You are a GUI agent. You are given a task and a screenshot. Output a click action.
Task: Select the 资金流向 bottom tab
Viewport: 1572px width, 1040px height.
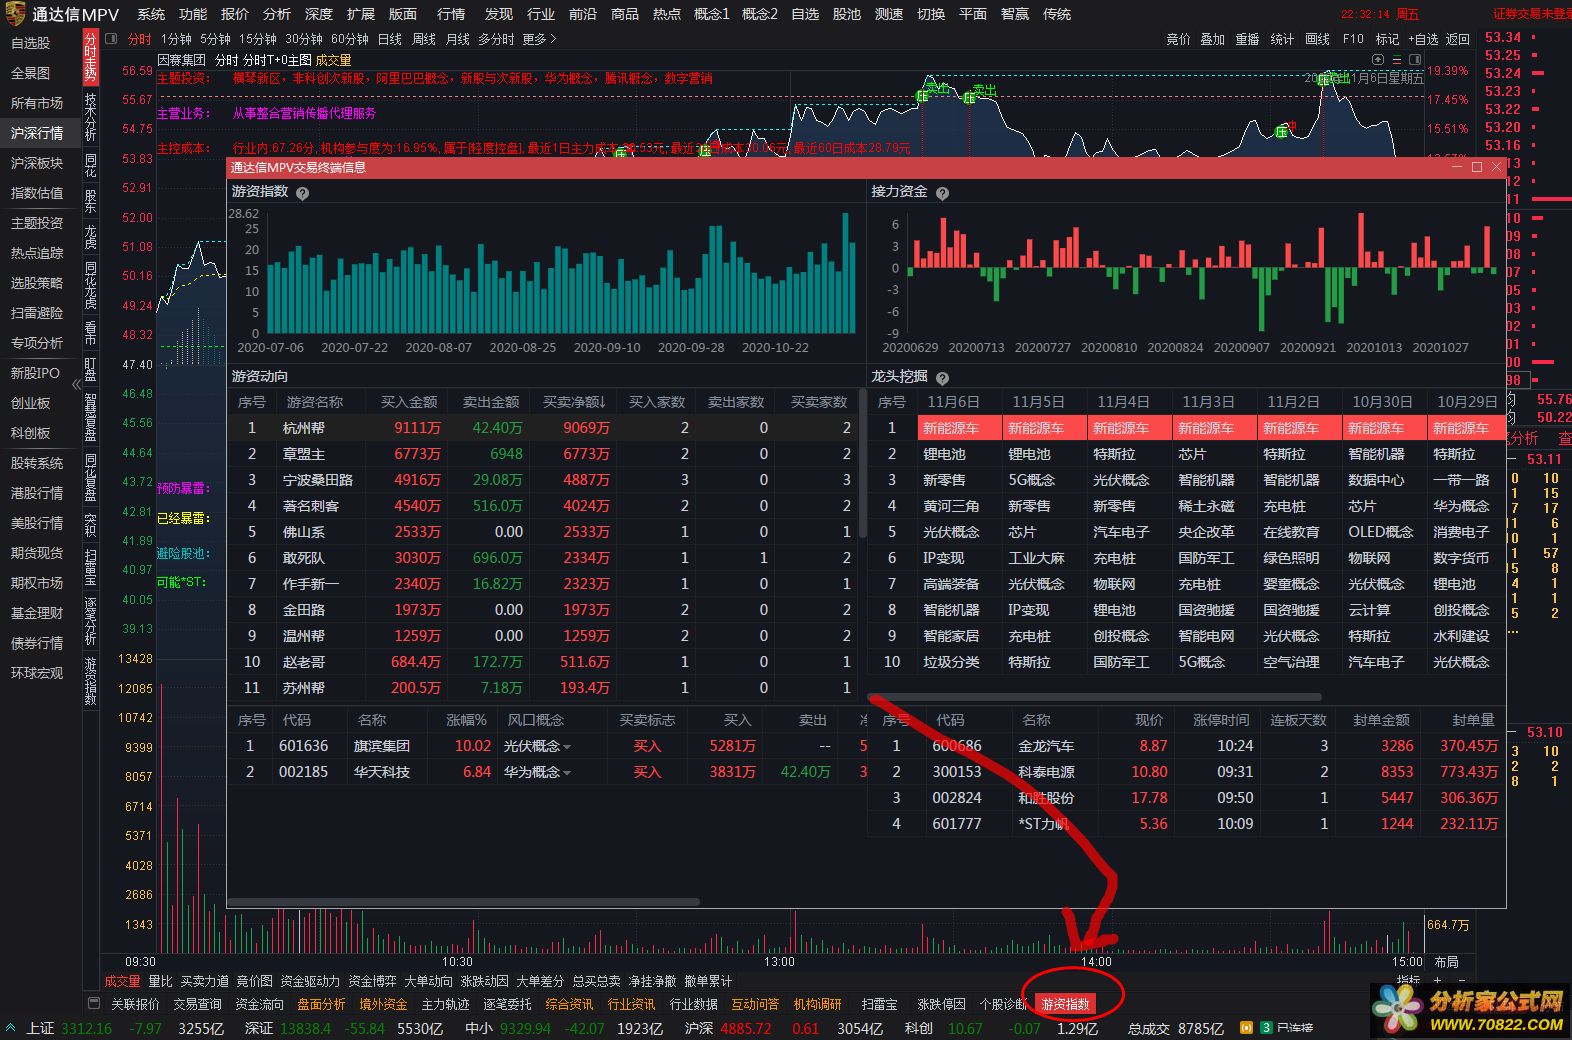259,1004
